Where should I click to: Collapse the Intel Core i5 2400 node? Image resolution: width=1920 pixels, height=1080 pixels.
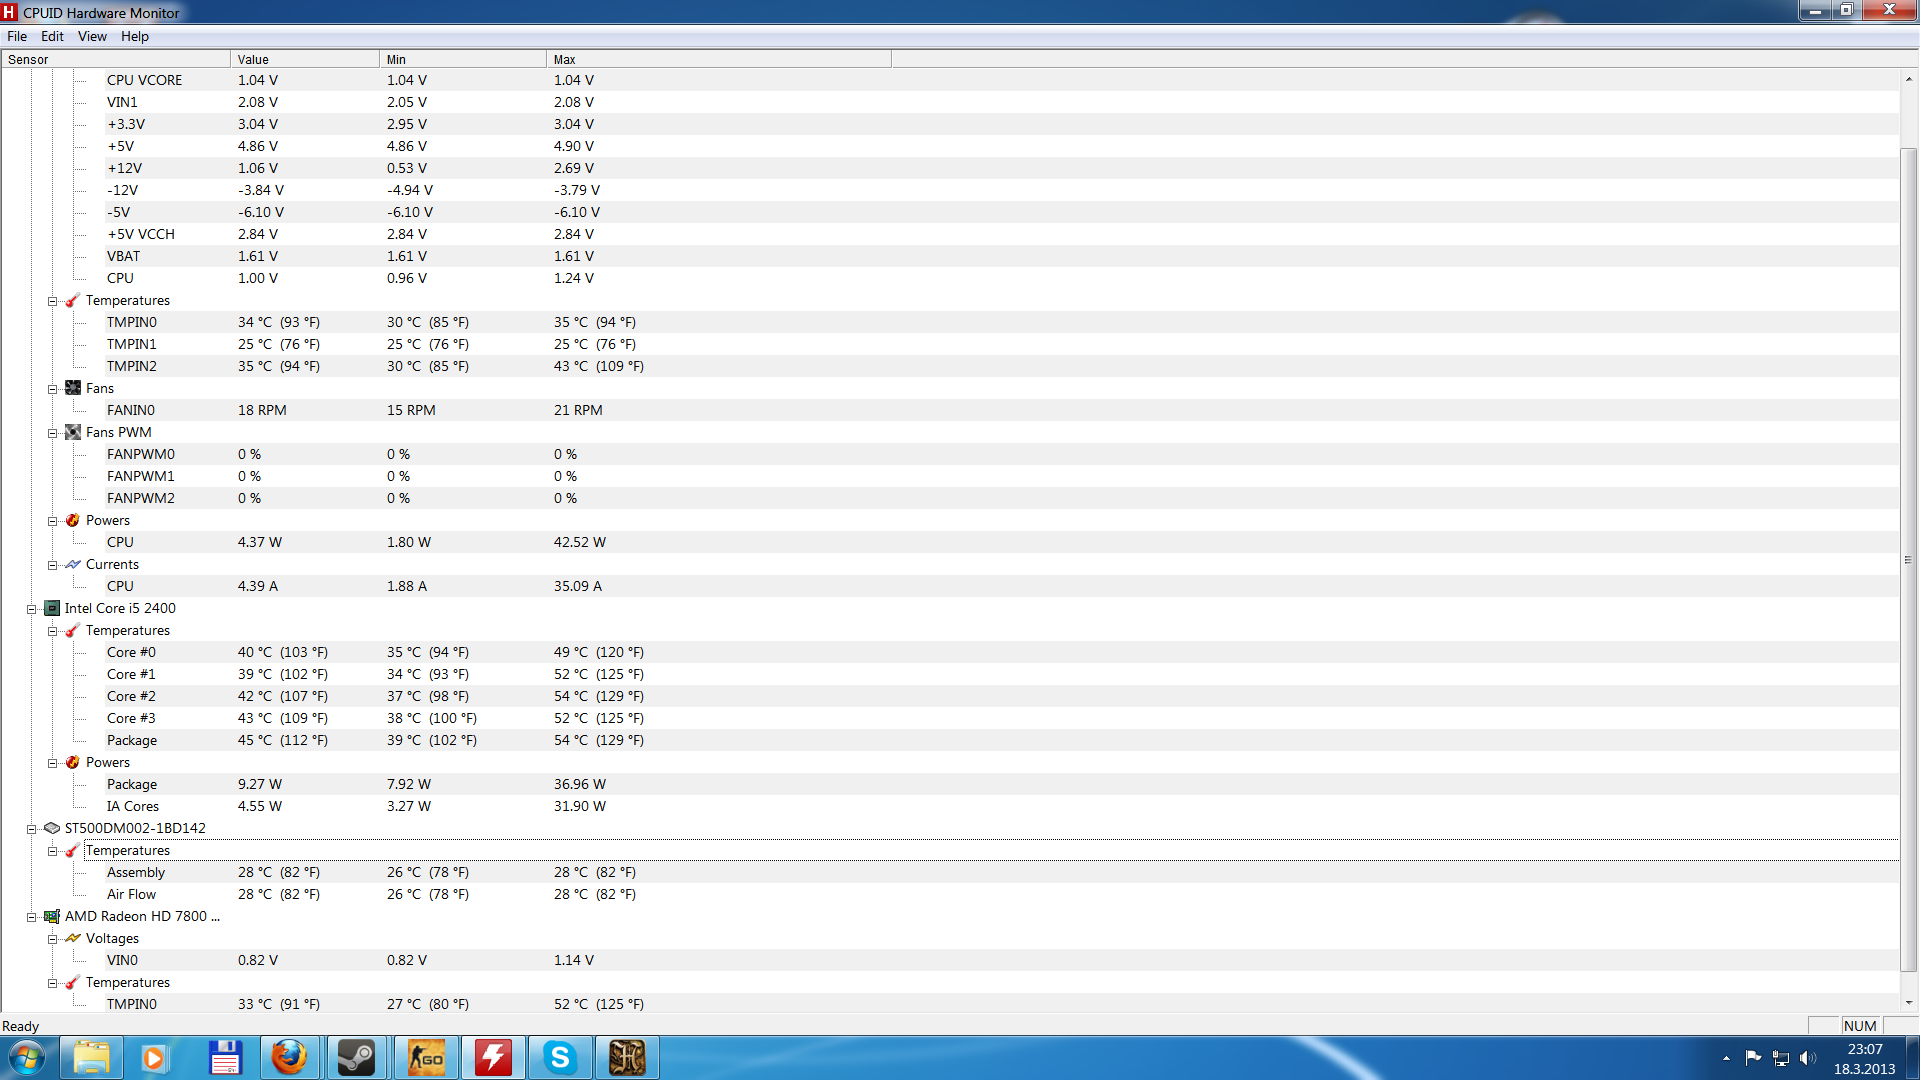point(31,609)
